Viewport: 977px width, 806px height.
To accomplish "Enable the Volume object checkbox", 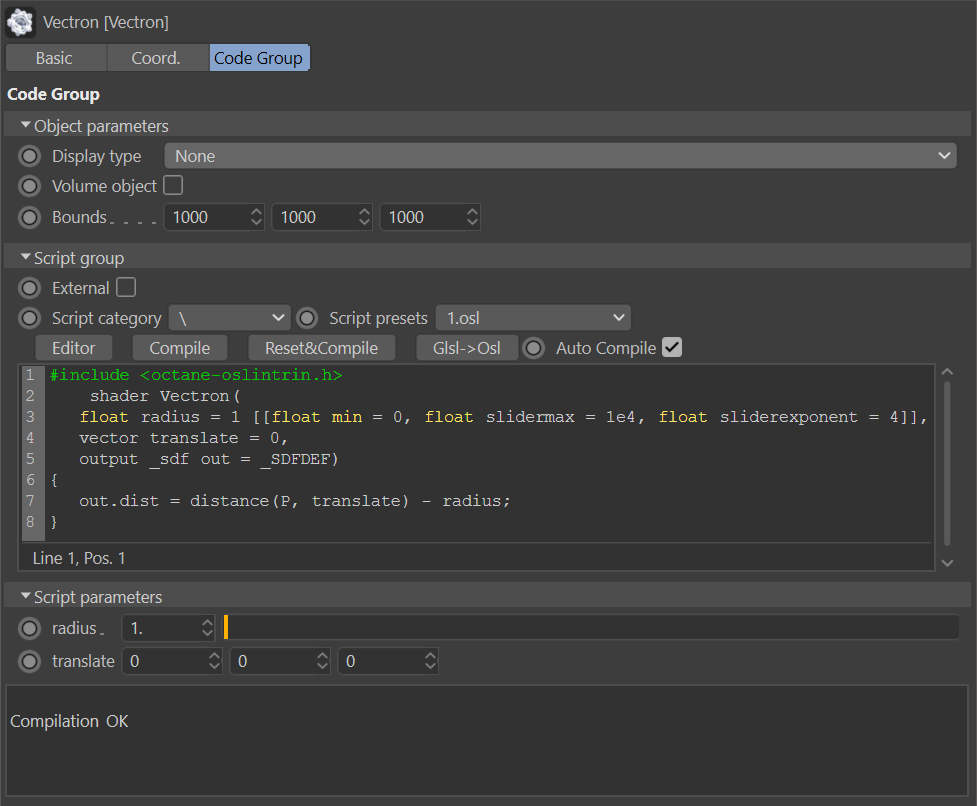I will click(x=173, y=185).
